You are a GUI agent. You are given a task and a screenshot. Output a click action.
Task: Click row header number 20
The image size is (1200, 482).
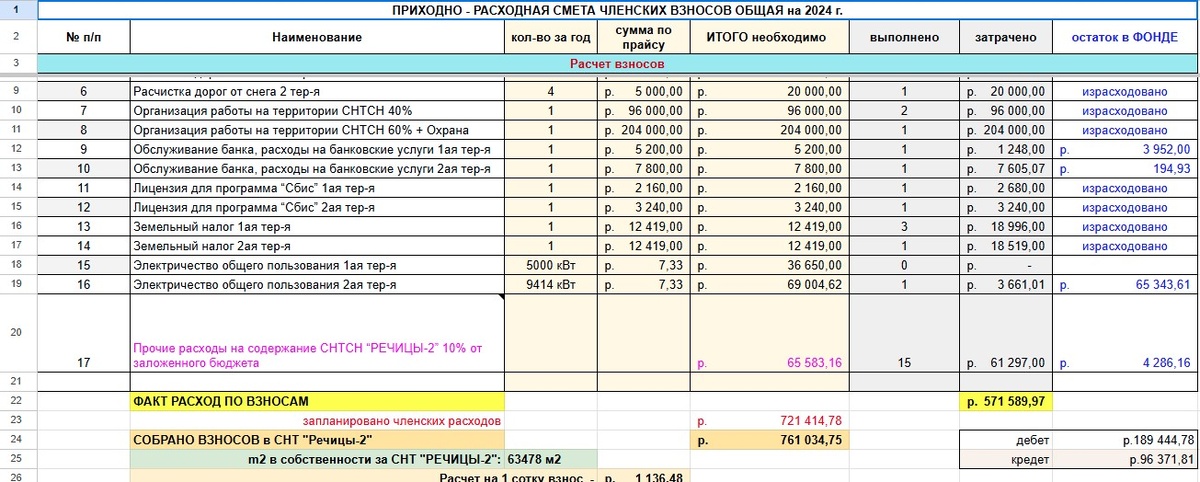18,333
